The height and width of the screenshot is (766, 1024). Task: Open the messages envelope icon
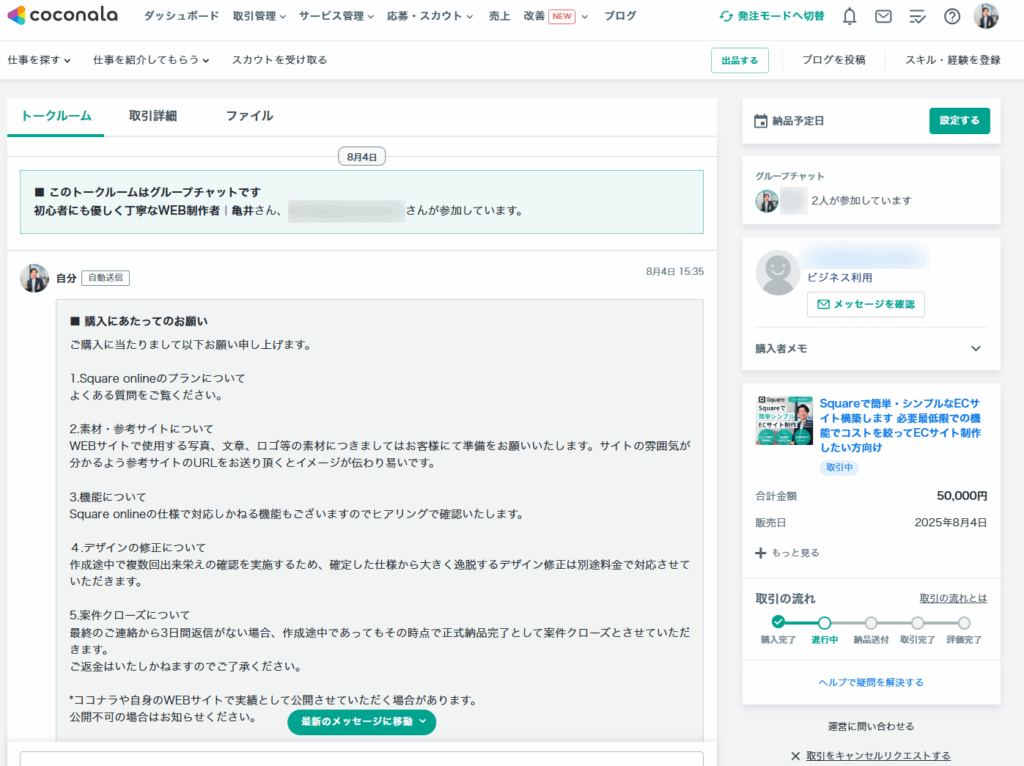883,16
